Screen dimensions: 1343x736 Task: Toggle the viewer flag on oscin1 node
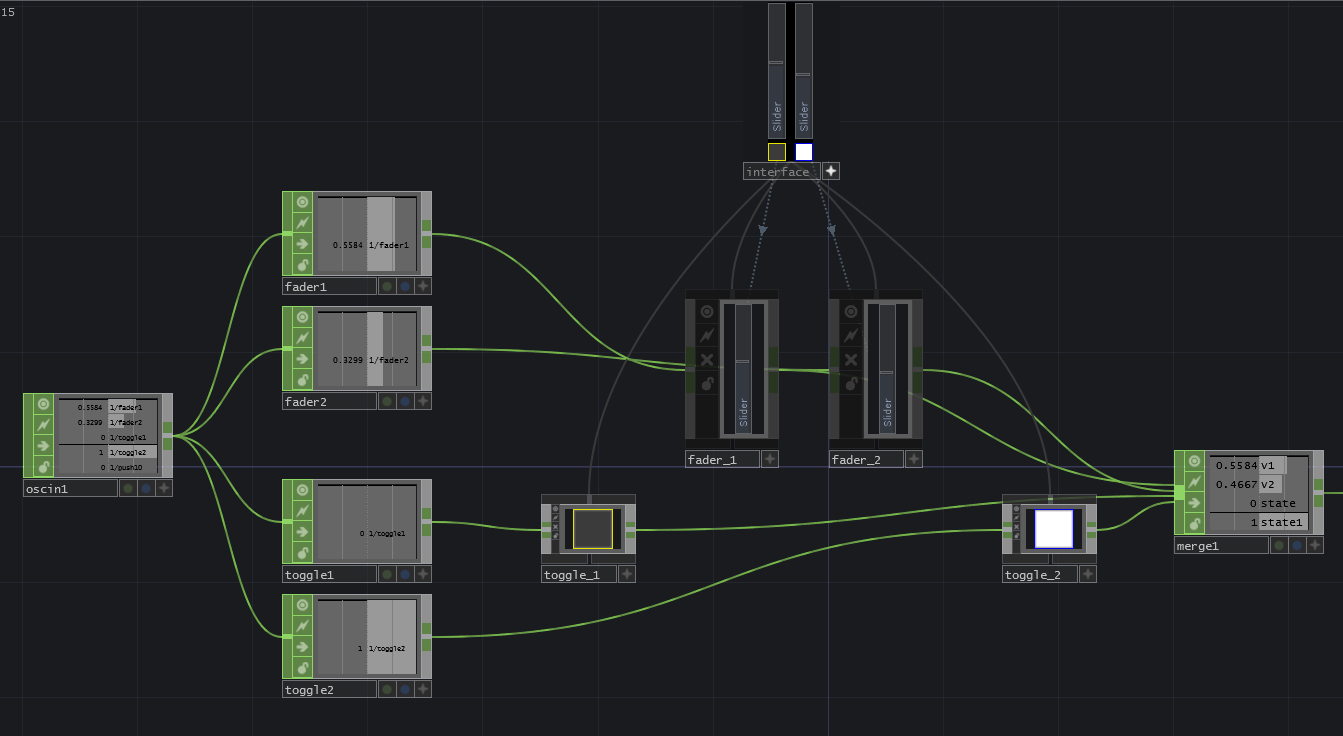coord(43,404)
